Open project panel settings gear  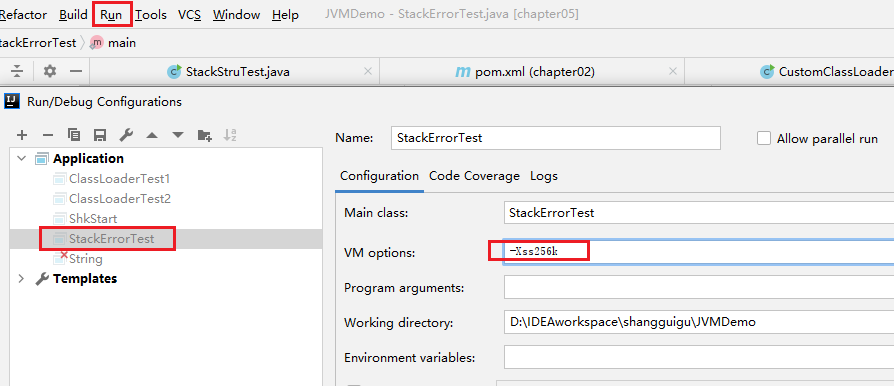(50, 71)
